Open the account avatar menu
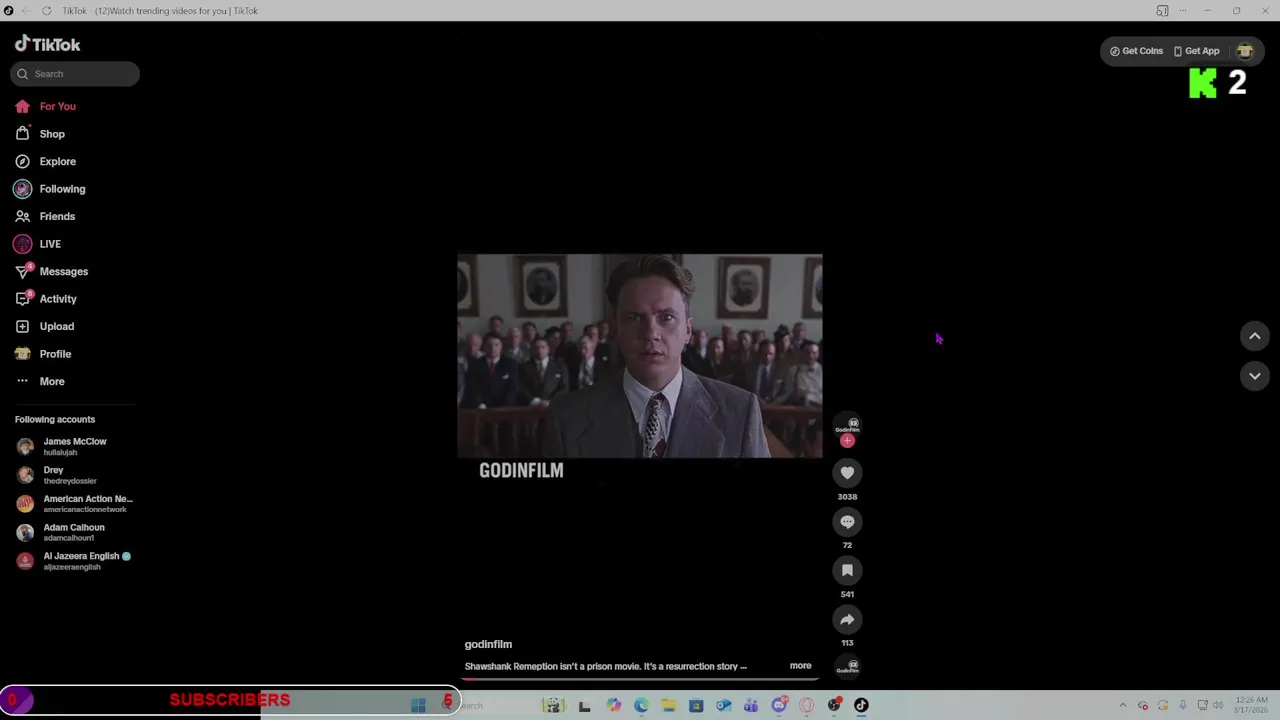The image size is (1280, 720). click(x=1245, y=51)
